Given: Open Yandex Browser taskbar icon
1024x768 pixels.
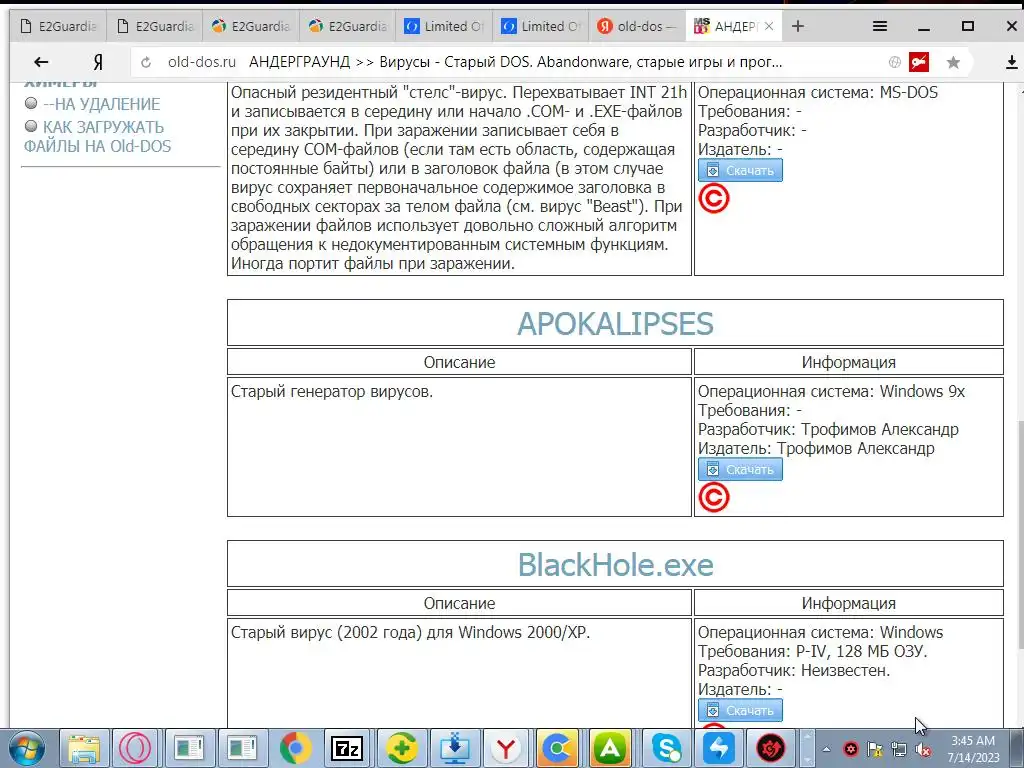Looking at the screenshot, I should click(505, 748).
